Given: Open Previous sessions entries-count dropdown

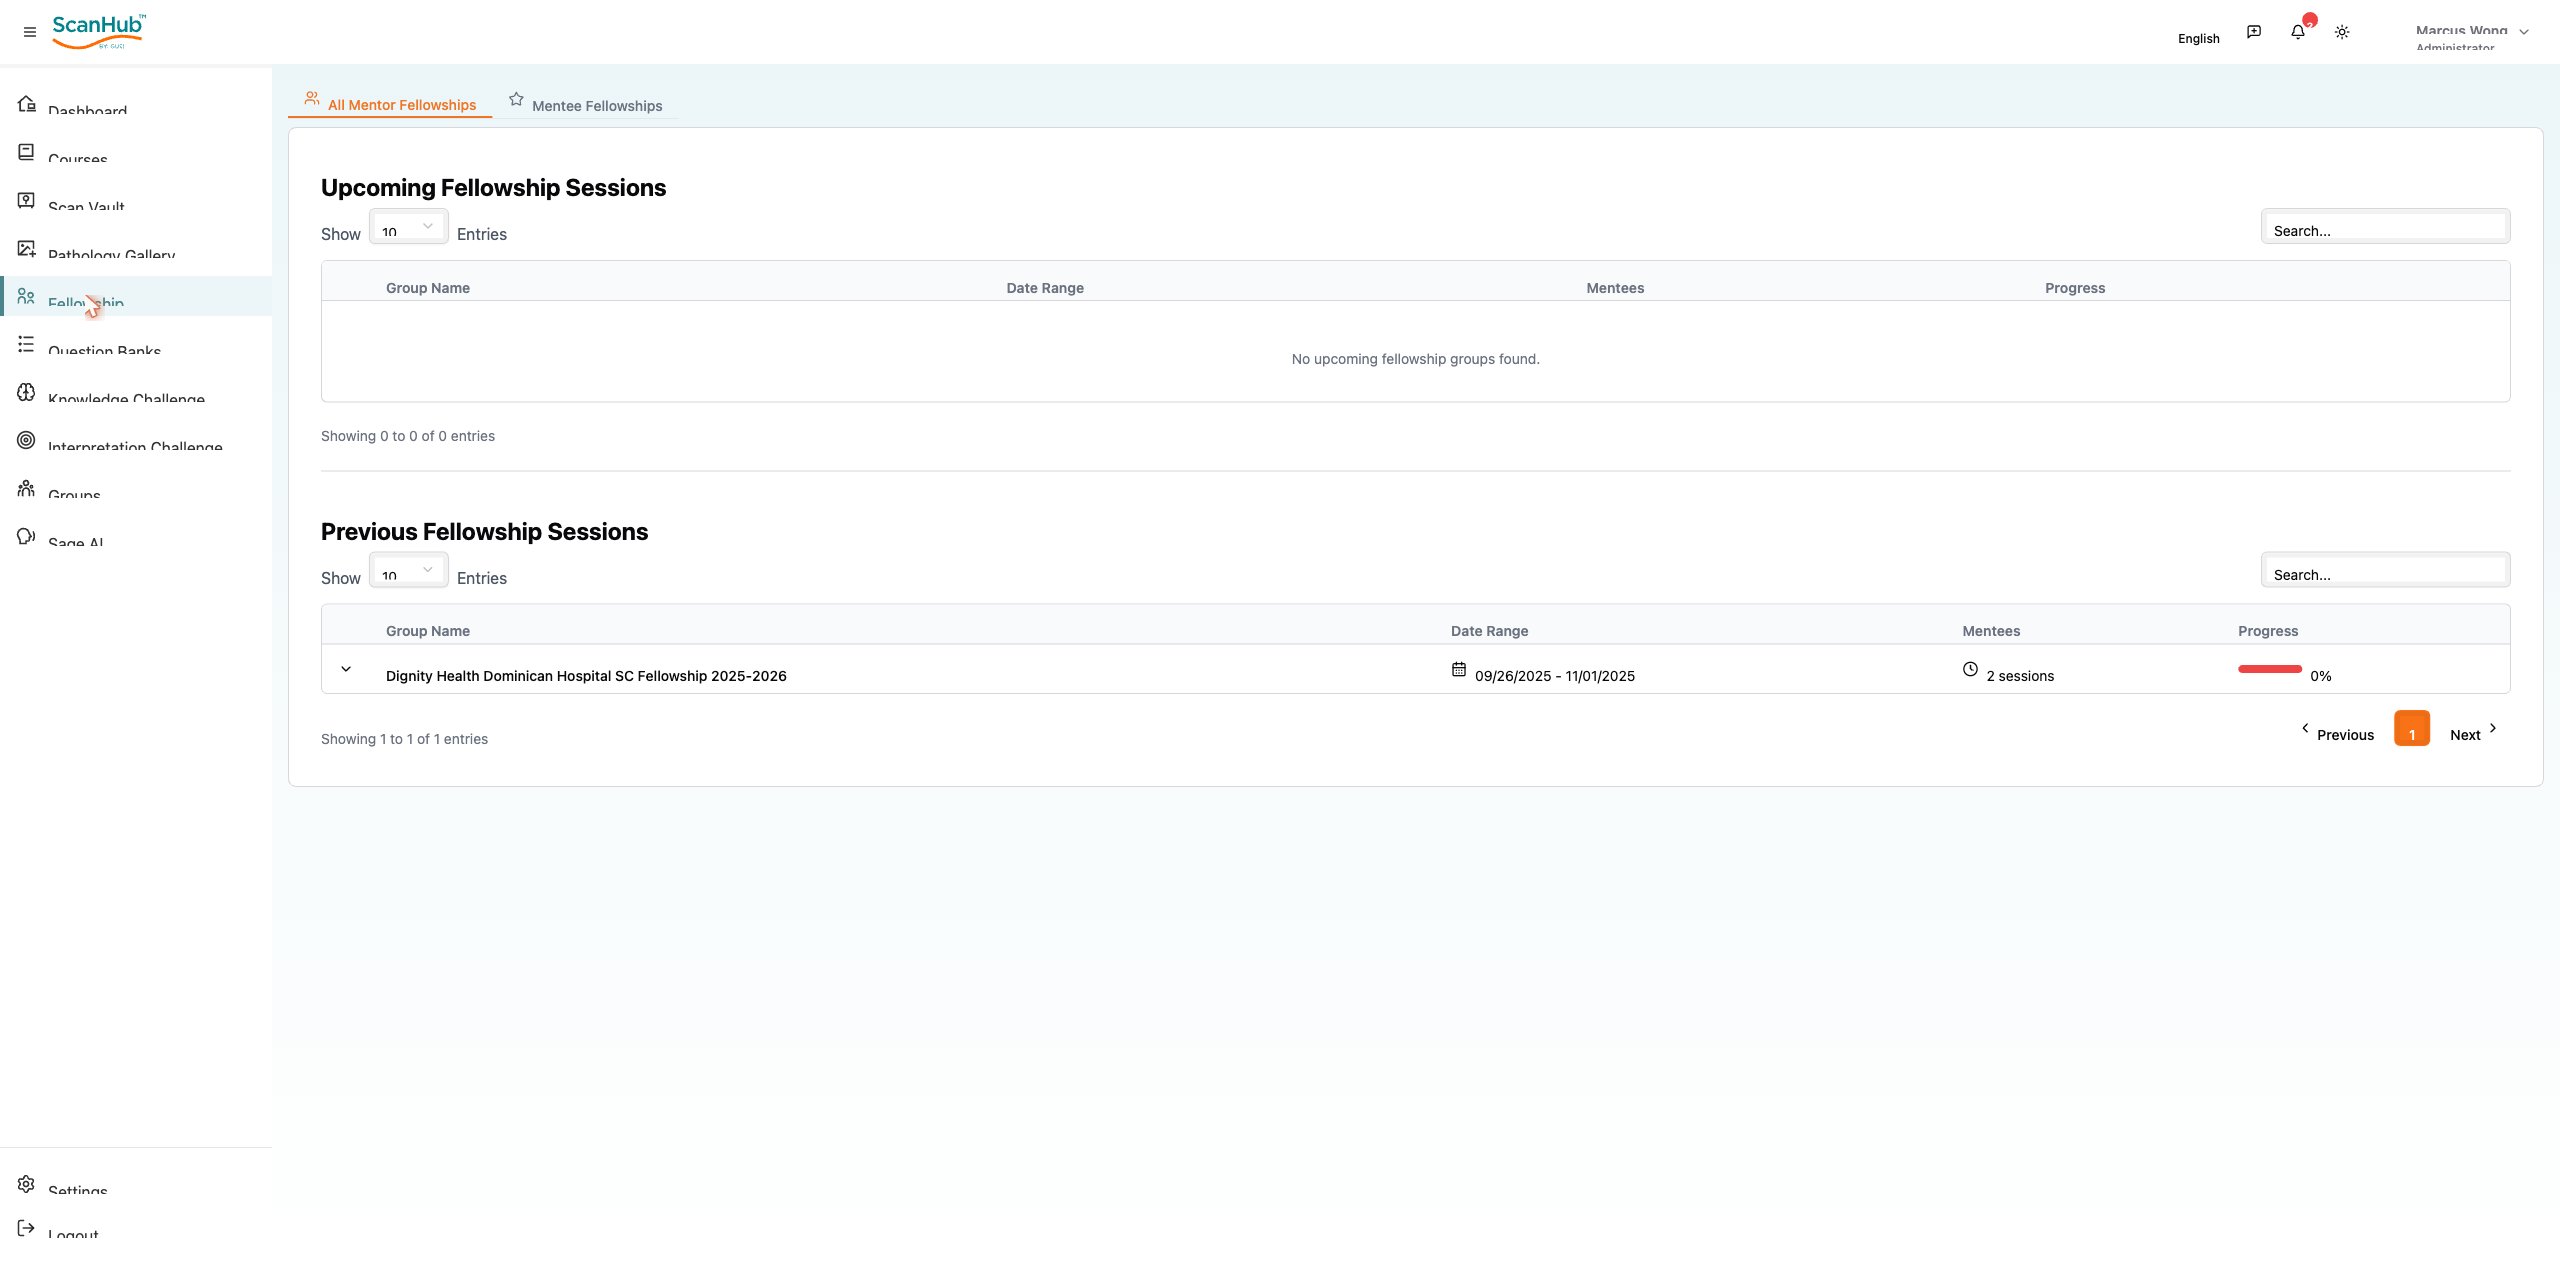Looking at the screenshot, I should (408, 570).
